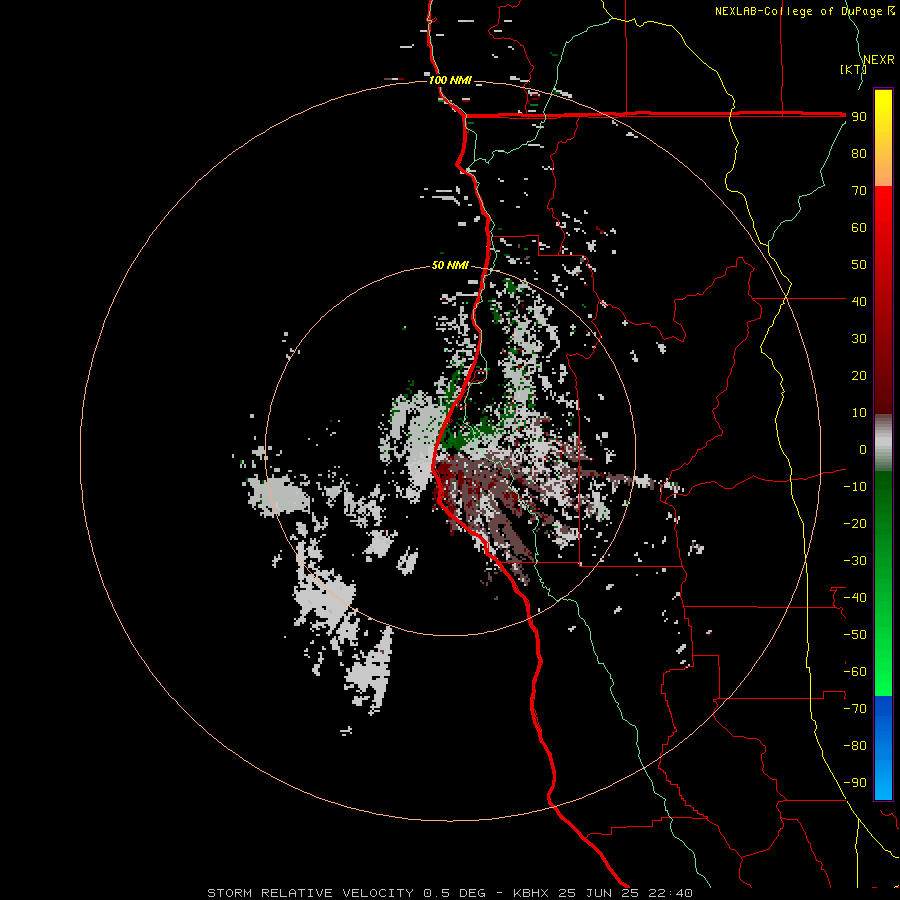
Task: Click the "50 NMI" range ring label
Action: (450, 265)
